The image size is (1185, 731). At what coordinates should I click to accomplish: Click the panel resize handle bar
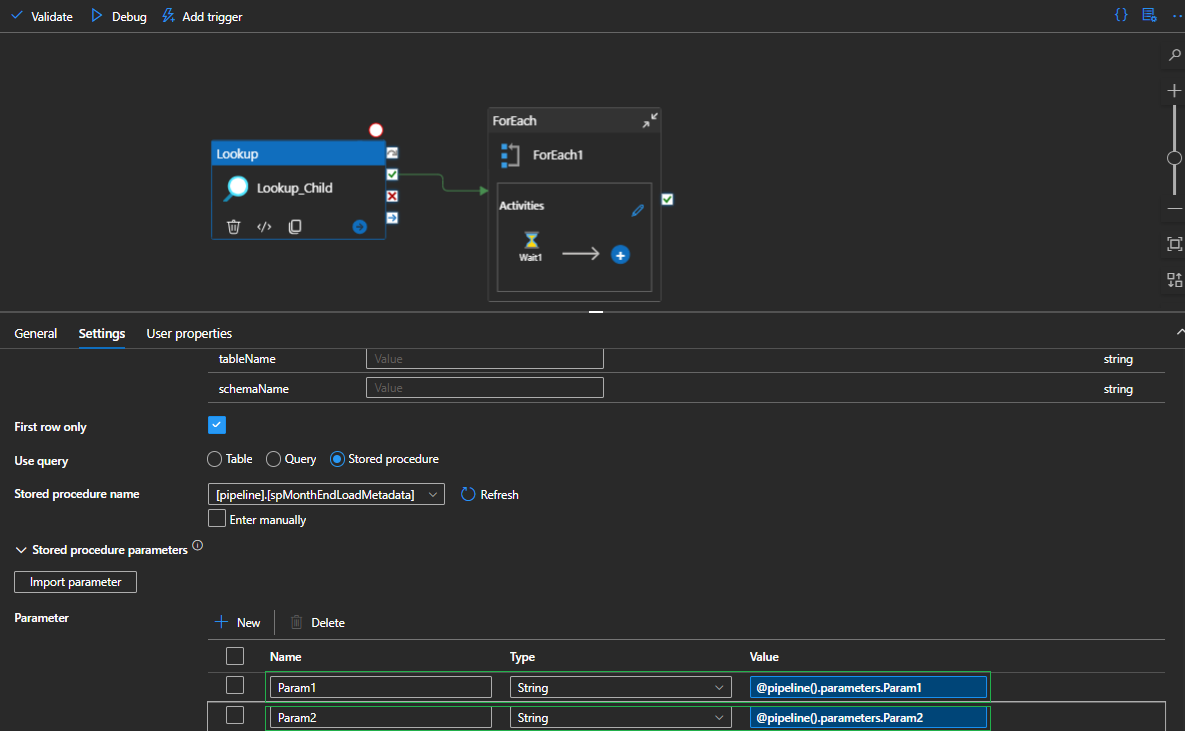[x=596, y=311]
